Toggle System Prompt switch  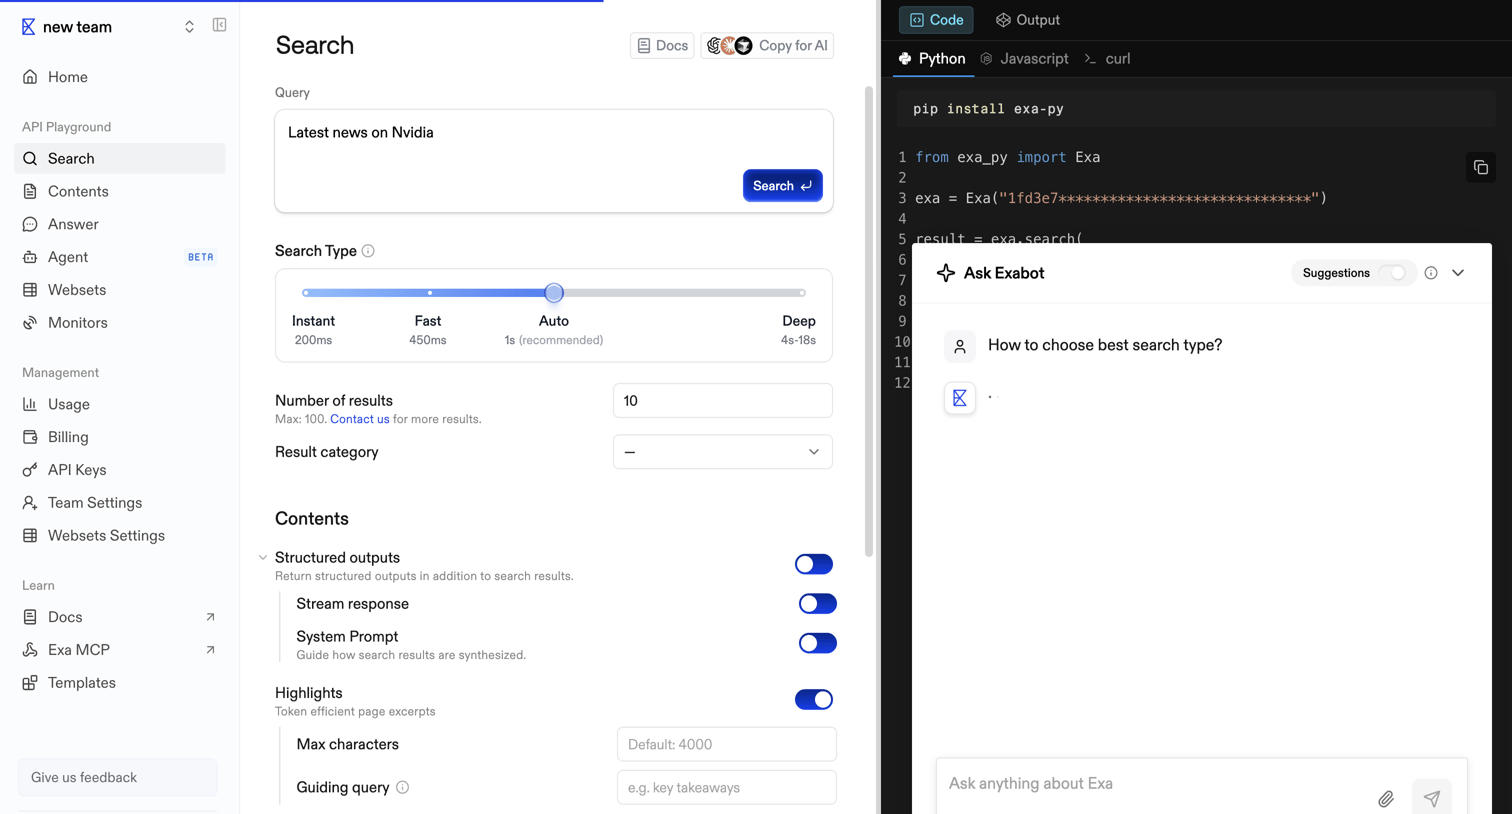click(x=818, y=643)
